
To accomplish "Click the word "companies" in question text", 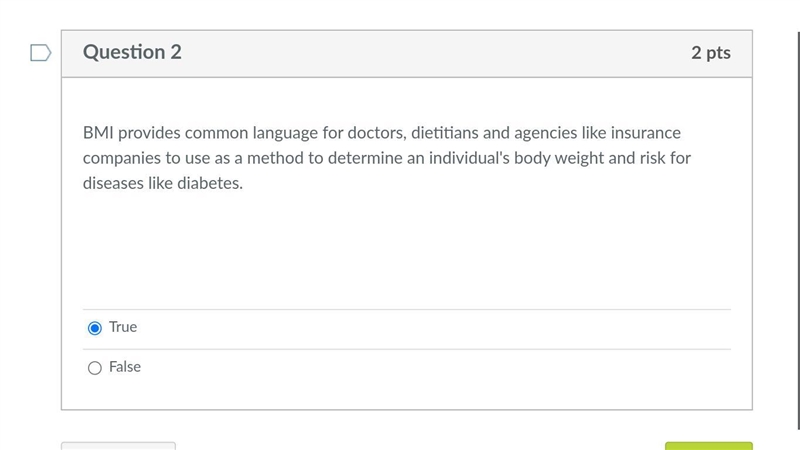I will tap(122, 159).
